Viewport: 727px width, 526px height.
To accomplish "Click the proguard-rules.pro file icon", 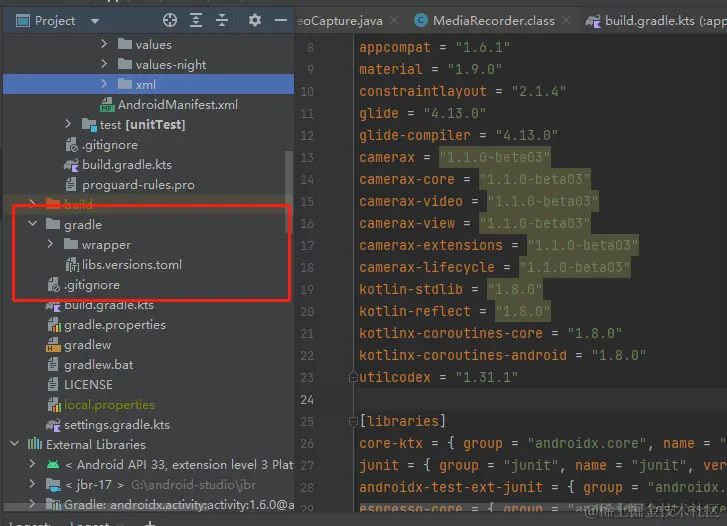I will point(71,185).
